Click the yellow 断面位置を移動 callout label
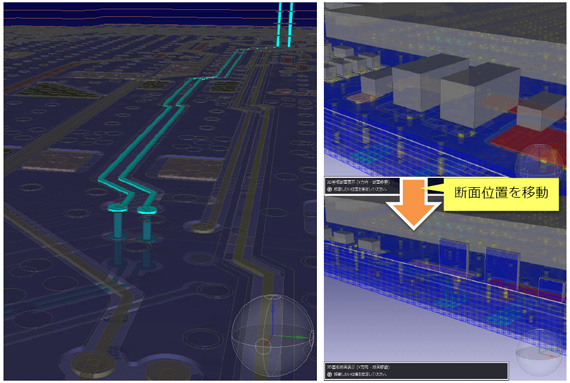Screen dimensions: 570x383 pyautogui.click(x=501, y=194)
